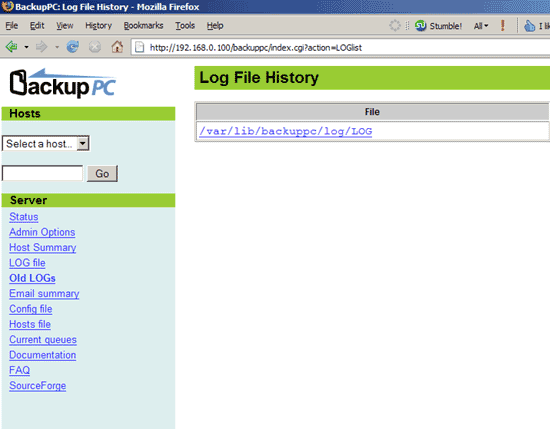
Task: Open the Status link
Action: [24, 217]
